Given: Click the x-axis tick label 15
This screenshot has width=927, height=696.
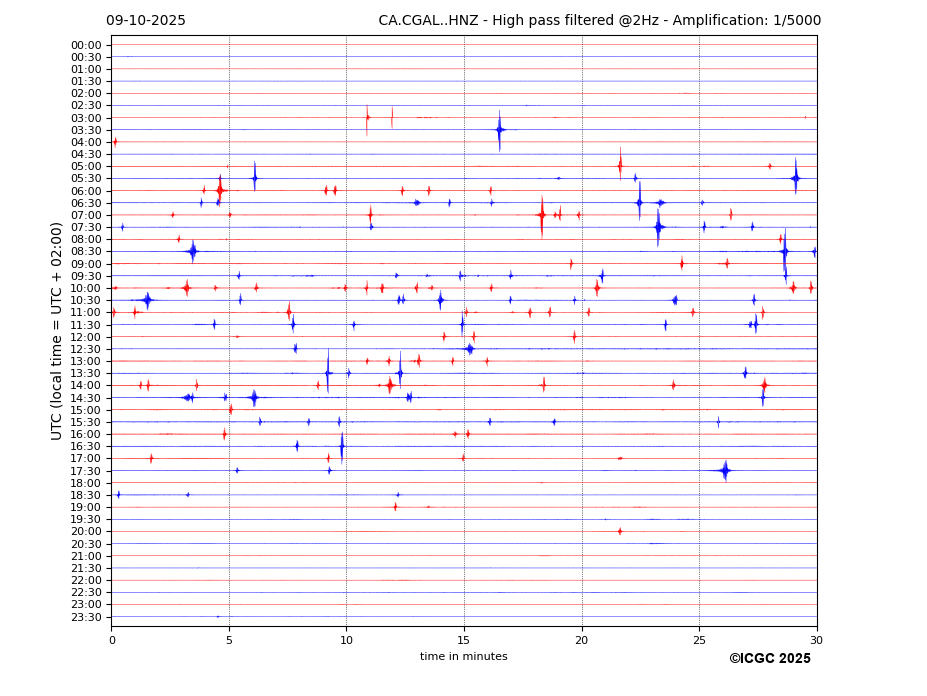Looking at the screenshot, I should pos(464,640).
